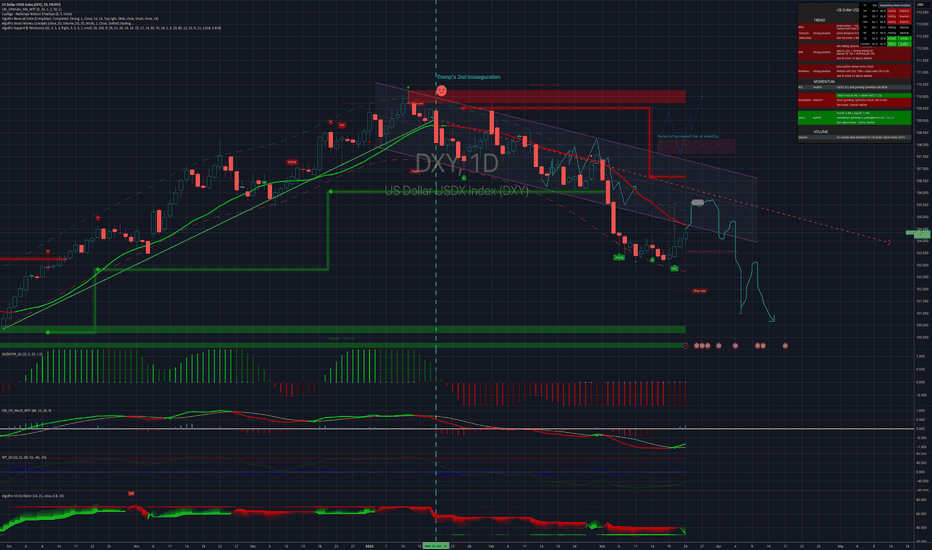Image resolution: width=932 pixels, height=550 pixels.
Task: Select the TREND header in the dashboard table
Action: [x=819, y=20]
